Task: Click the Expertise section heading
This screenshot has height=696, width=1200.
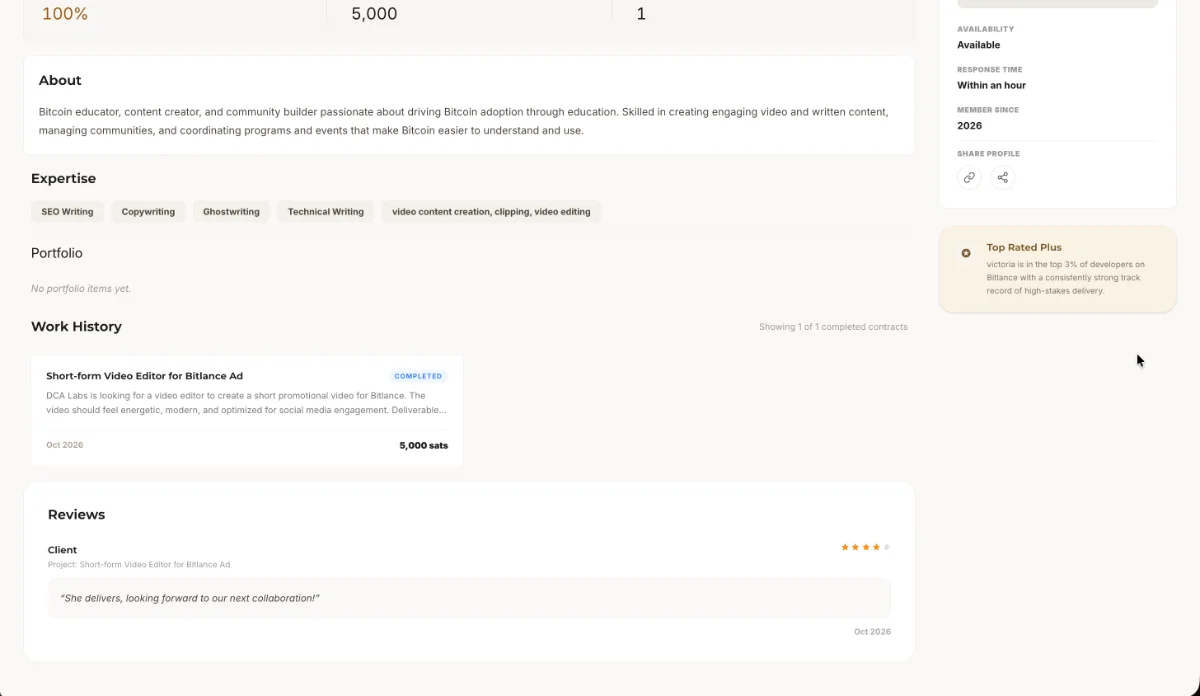Action: pos(63,179)
